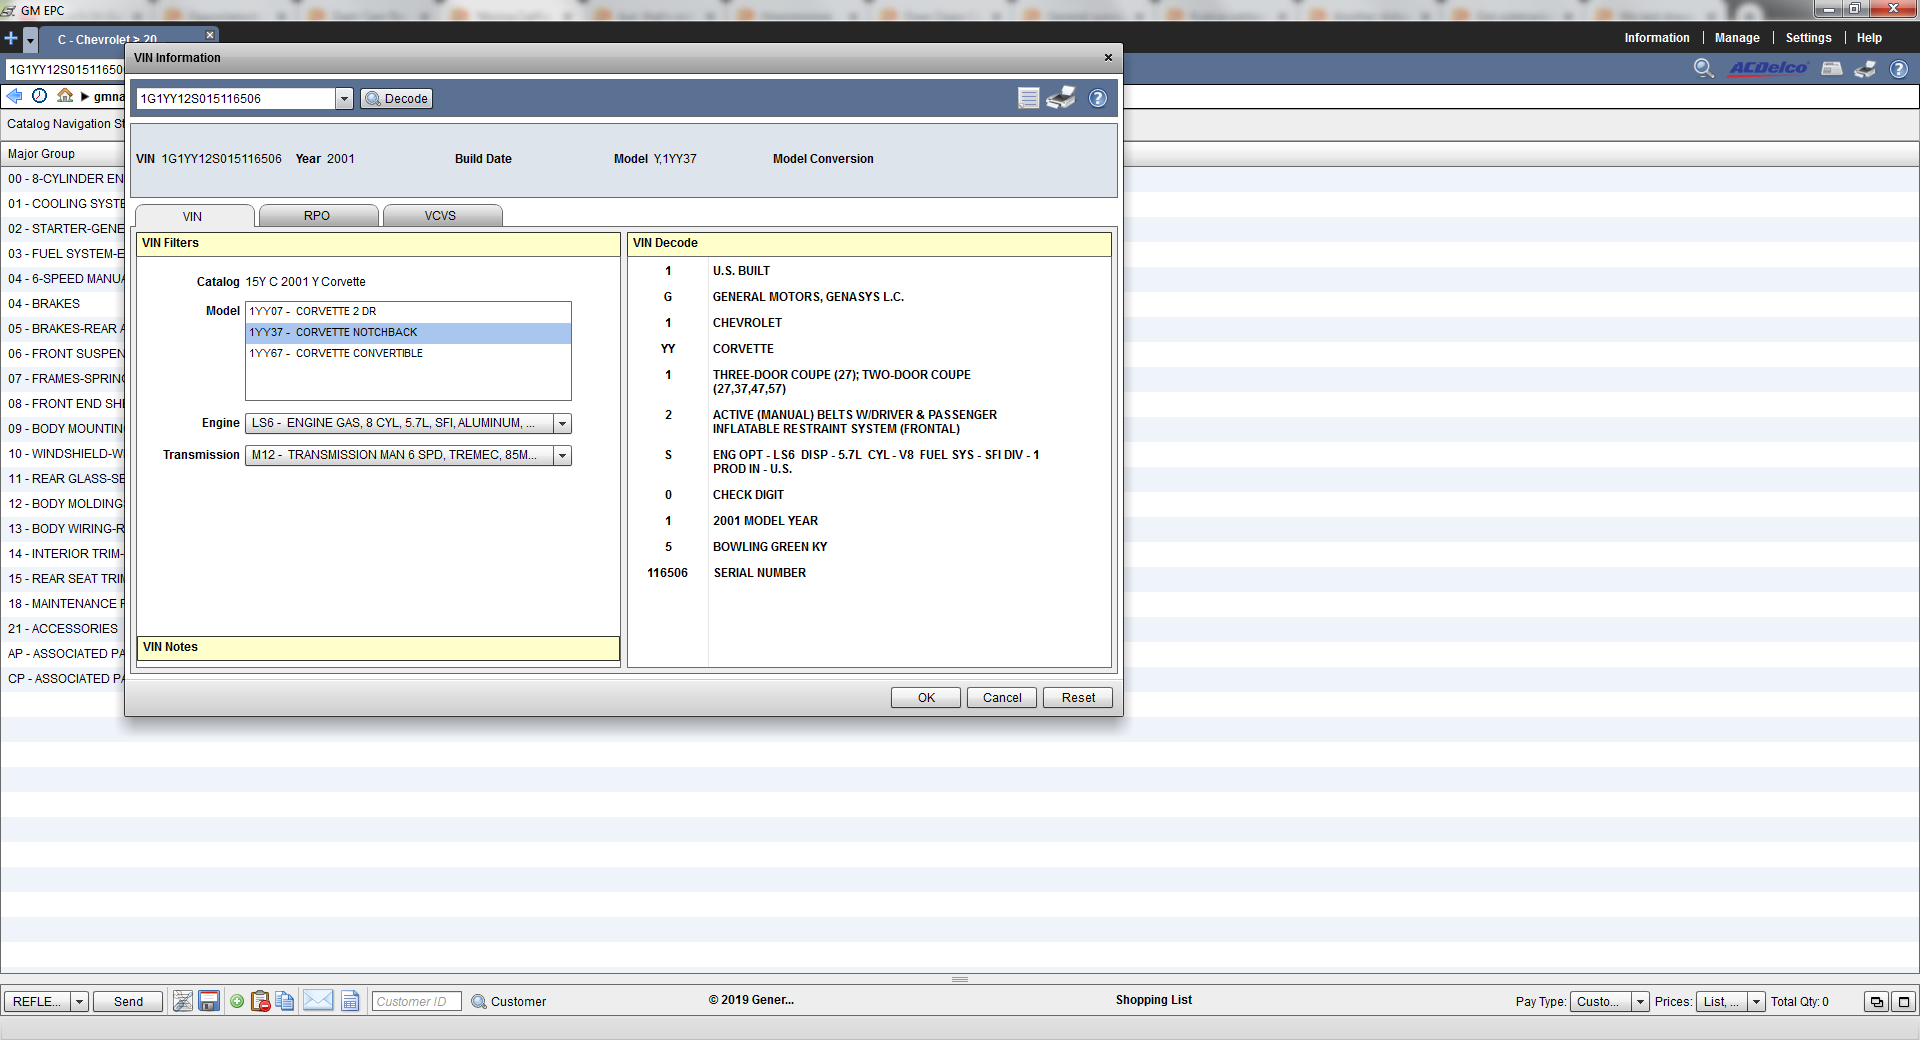Click the Decode button
Image resolution: width=1920 pixels, height=1040 pixels.
396,98
